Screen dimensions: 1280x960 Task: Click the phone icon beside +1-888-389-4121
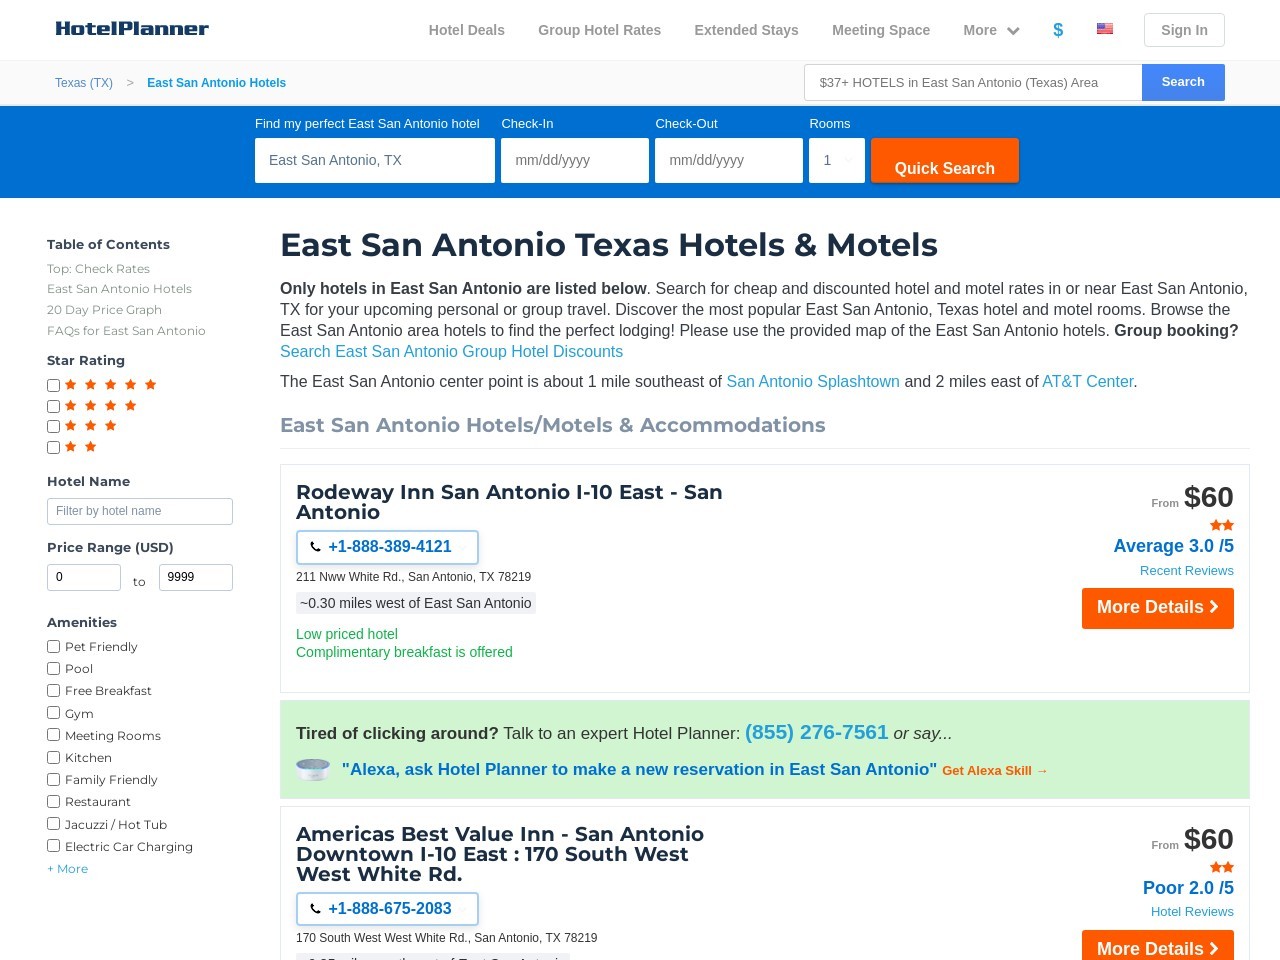click(x=316, y=547)
